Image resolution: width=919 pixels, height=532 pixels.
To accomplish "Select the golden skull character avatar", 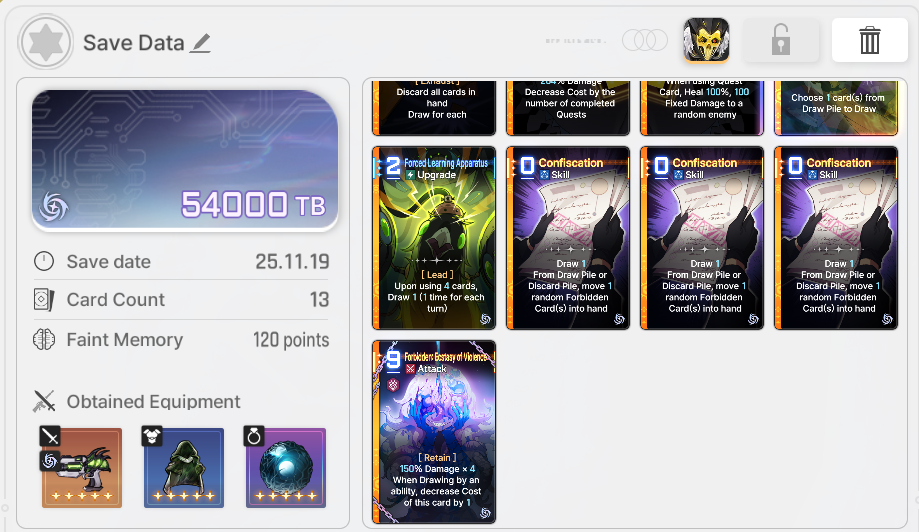I will 706,40.
